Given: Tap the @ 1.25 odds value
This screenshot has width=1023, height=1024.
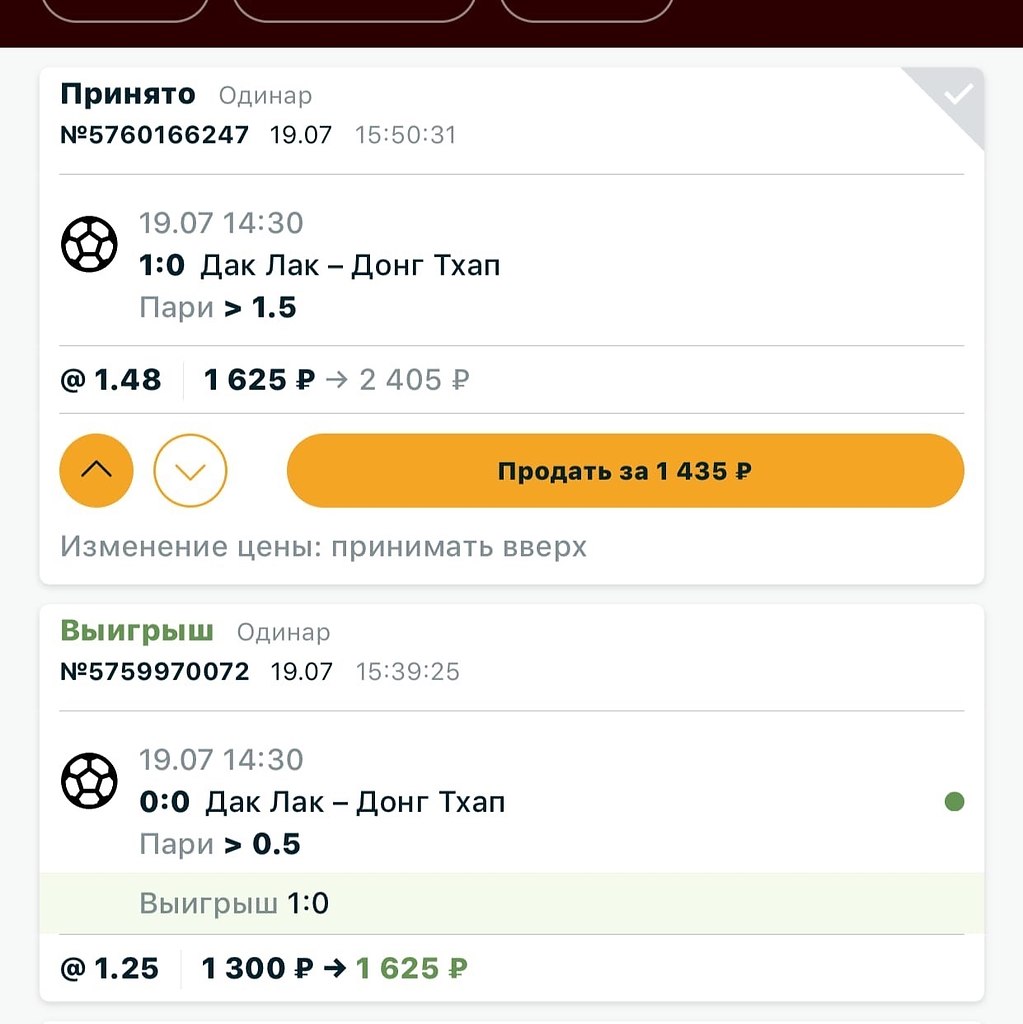Looking at the screenshot, I should [x=110, y=968].
